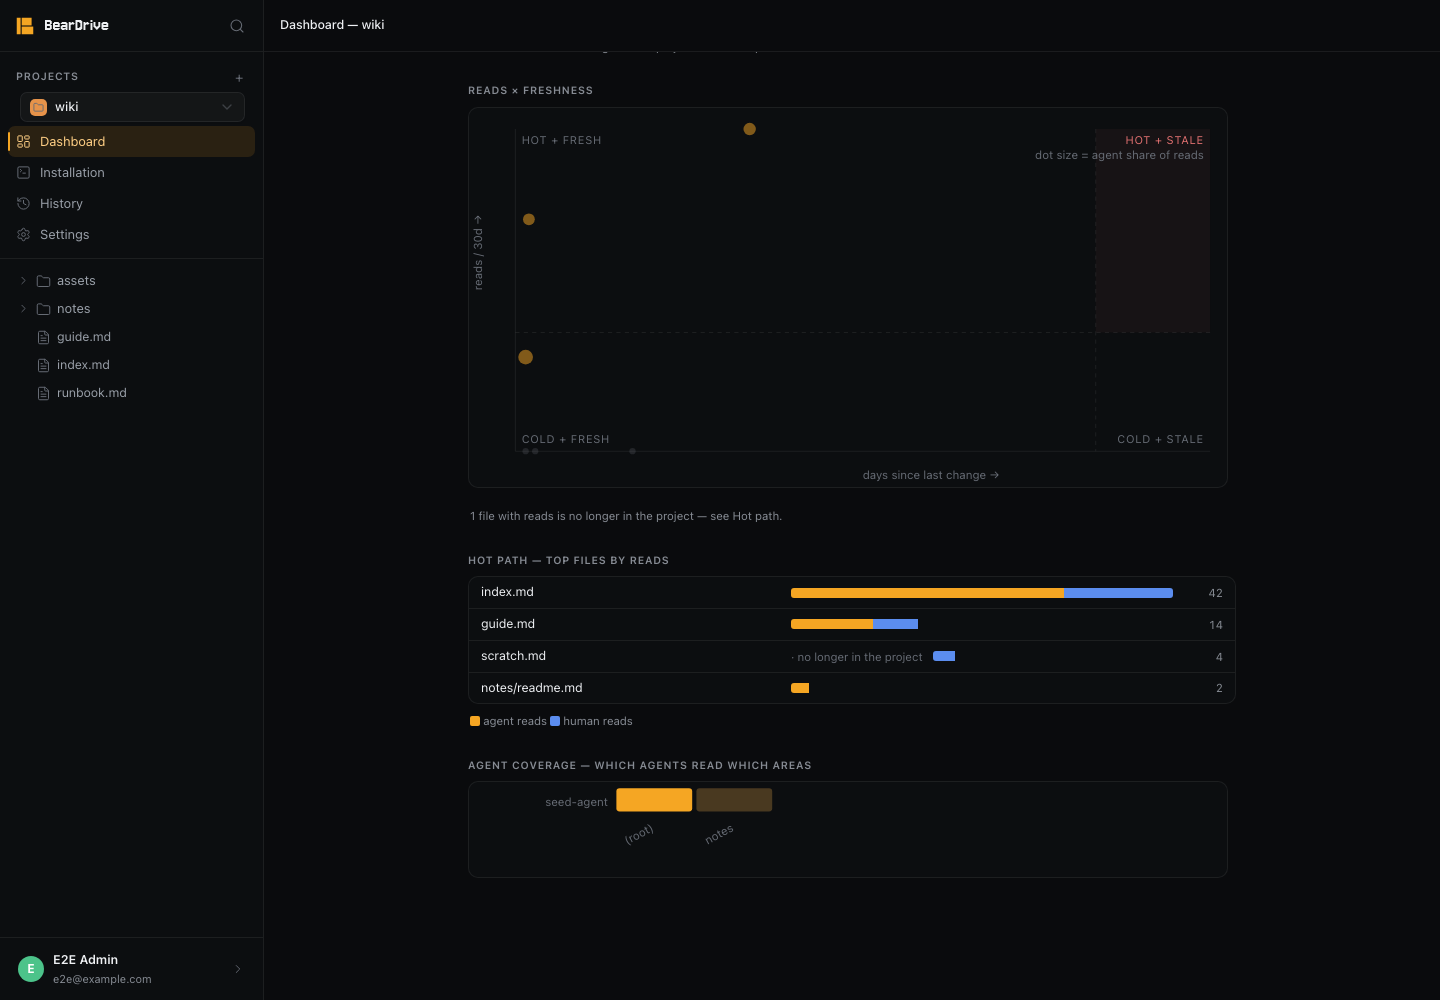Open the Settings gear icon
Screen dimensions: 1440x1000
pos(24,235)
